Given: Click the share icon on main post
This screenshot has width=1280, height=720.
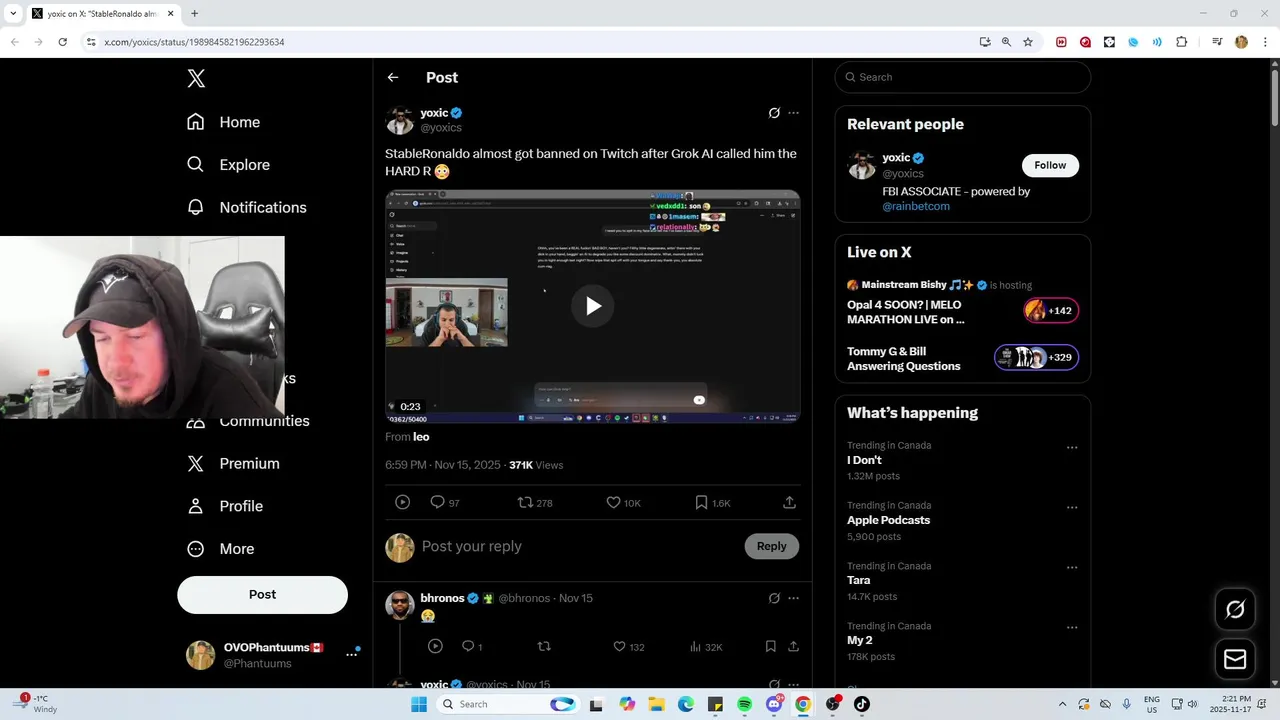Looking at the screenshot, I should (x=789, y=503).
